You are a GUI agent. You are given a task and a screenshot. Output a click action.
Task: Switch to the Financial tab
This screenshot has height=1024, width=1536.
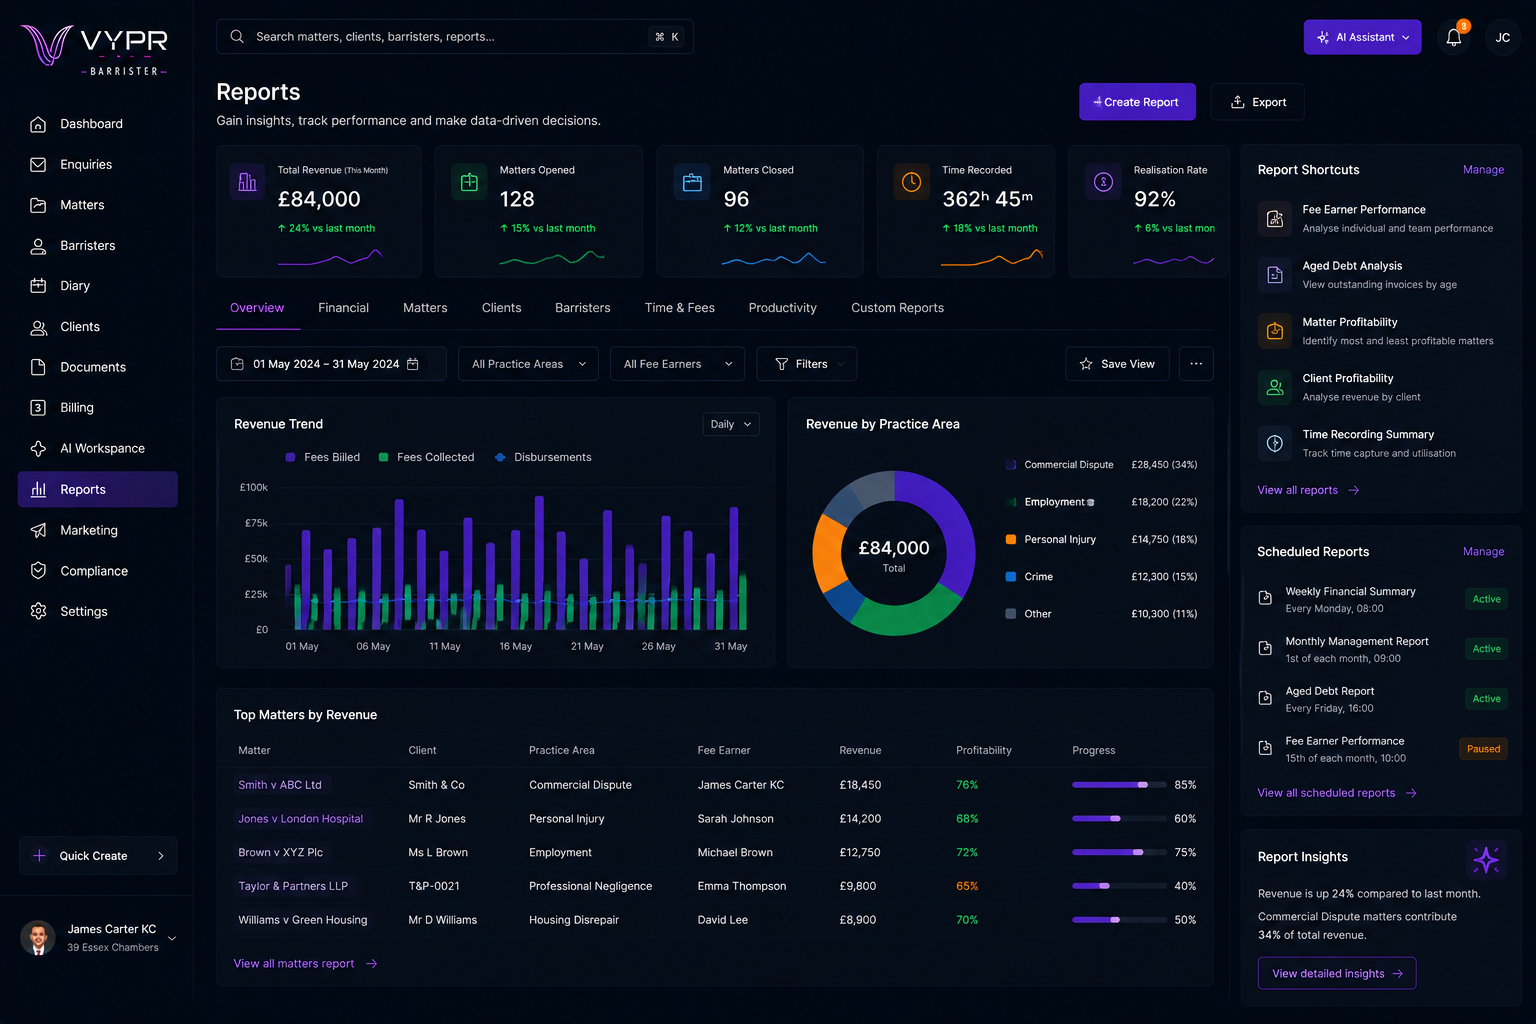[343, 308]
